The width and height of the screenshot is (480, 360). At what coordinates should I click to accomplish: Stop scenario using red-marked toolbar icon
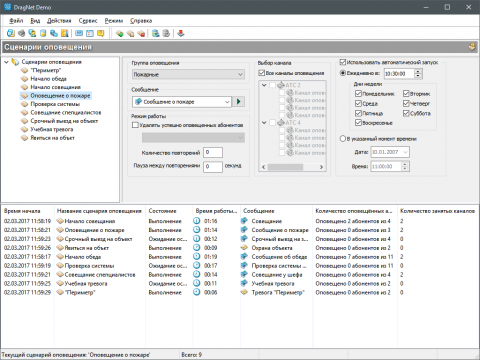141,33
